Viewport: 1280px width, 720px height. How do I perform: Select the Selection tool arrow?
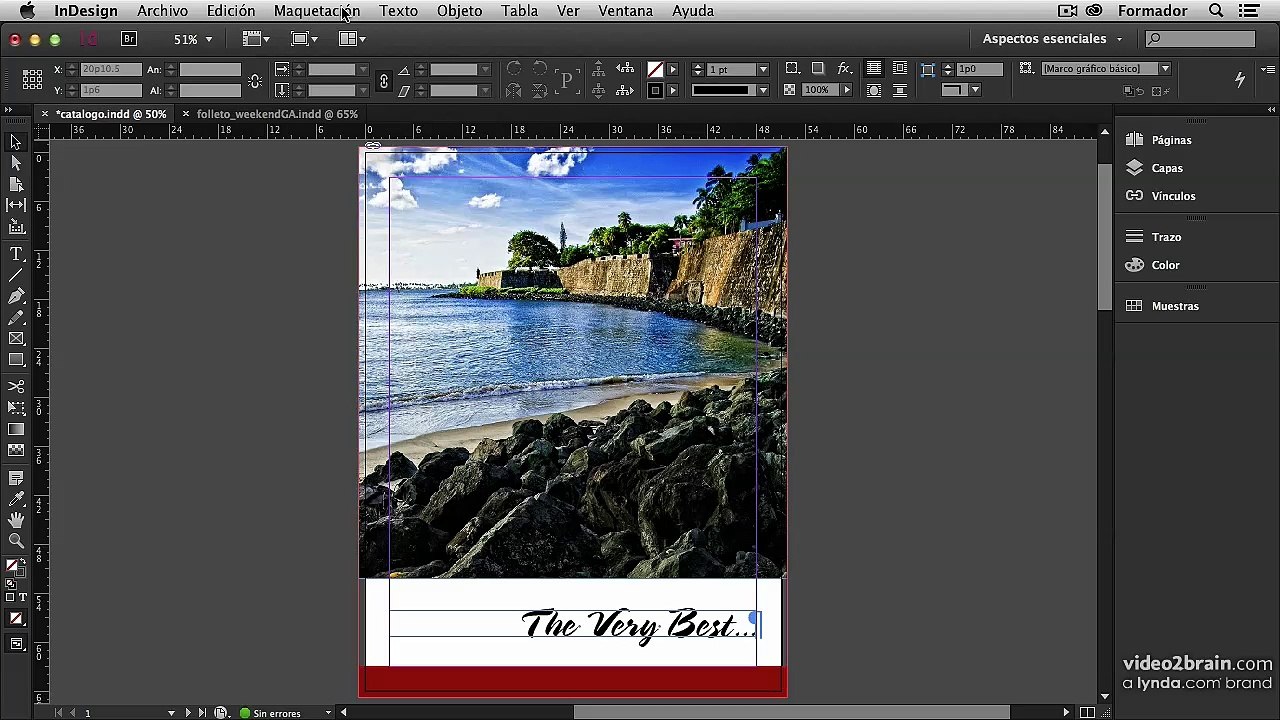click(x=16, y=142)
